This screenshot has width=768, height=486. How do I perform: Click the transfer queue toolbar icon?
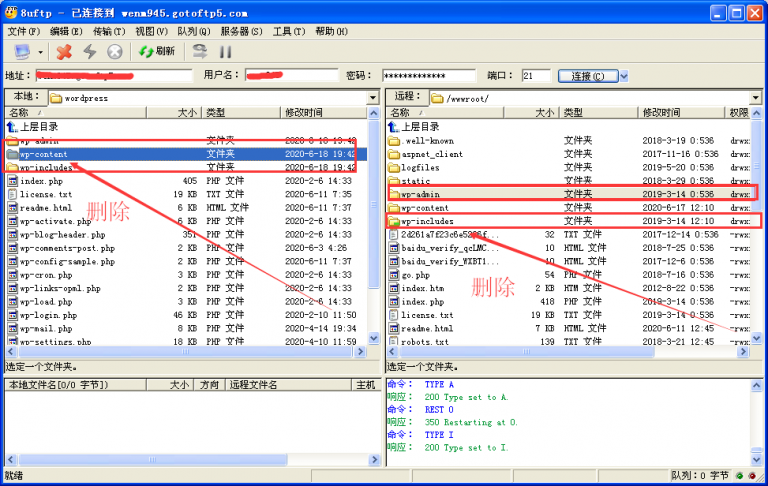199,51
